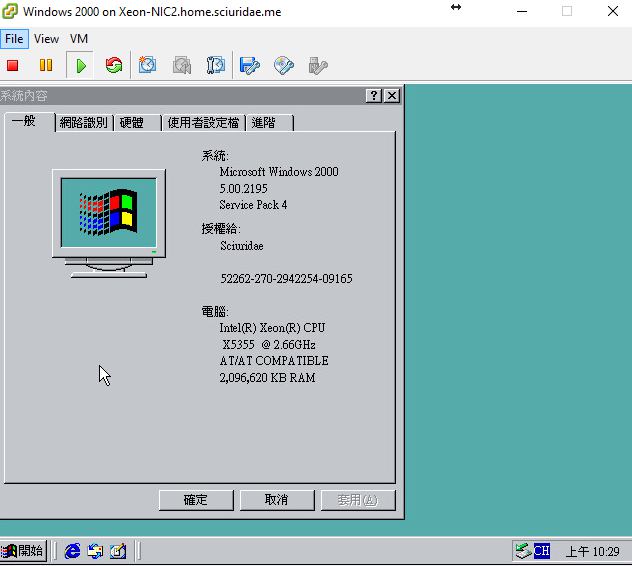Viewport: 632px width, 566px height.
Task: Click the version number 5.00.2195
Action: pos(243,189)
